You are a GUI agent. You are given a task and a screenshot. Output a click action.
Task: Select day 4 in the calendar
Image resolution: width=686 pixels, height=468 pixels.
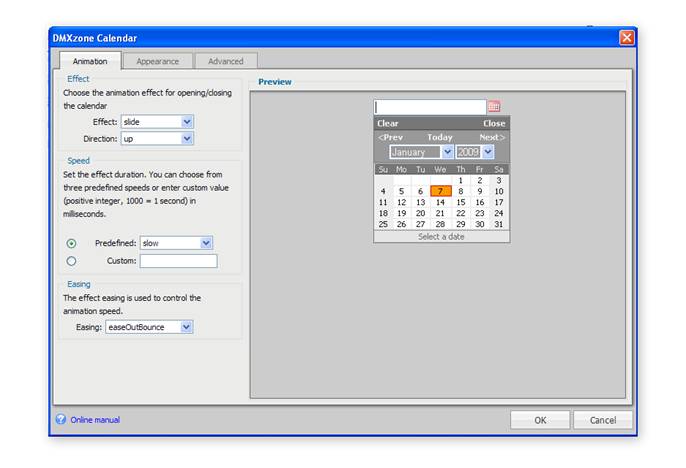(x=383, y=191)
